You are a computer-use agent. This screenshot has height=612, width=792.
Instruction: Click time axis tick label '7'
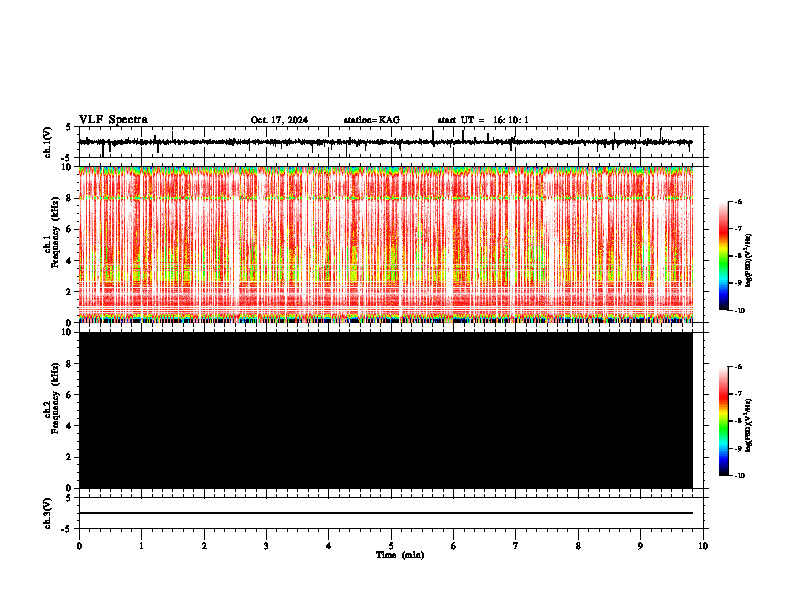click(x=516, y=546)
